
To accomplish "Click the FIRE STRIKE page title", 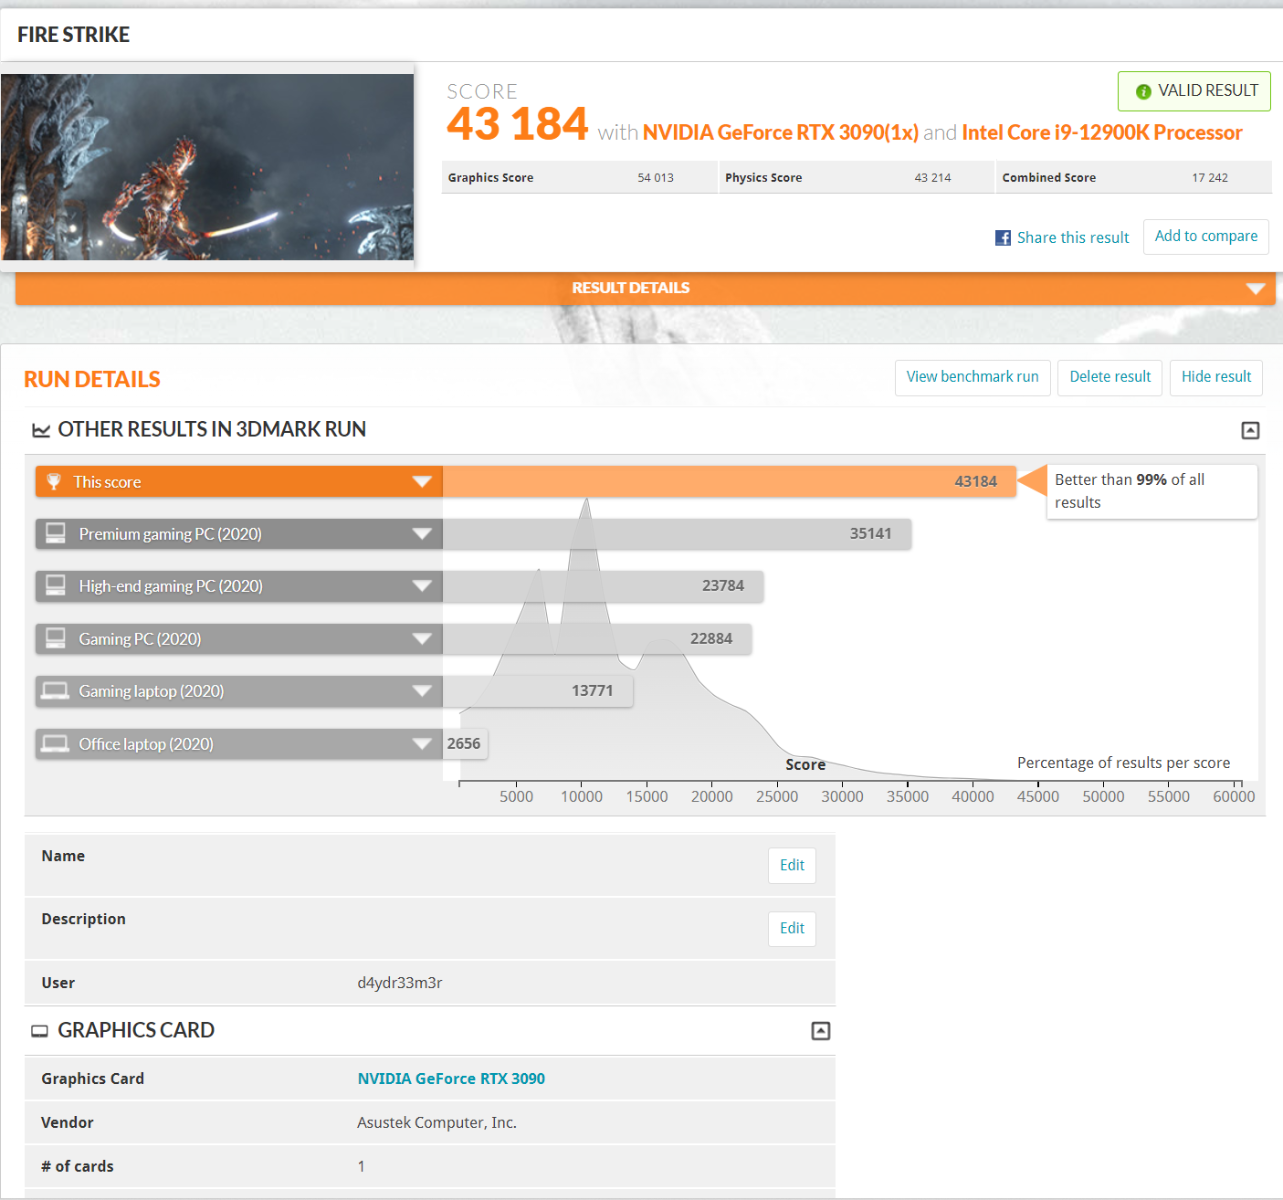I will coord(74,35).
